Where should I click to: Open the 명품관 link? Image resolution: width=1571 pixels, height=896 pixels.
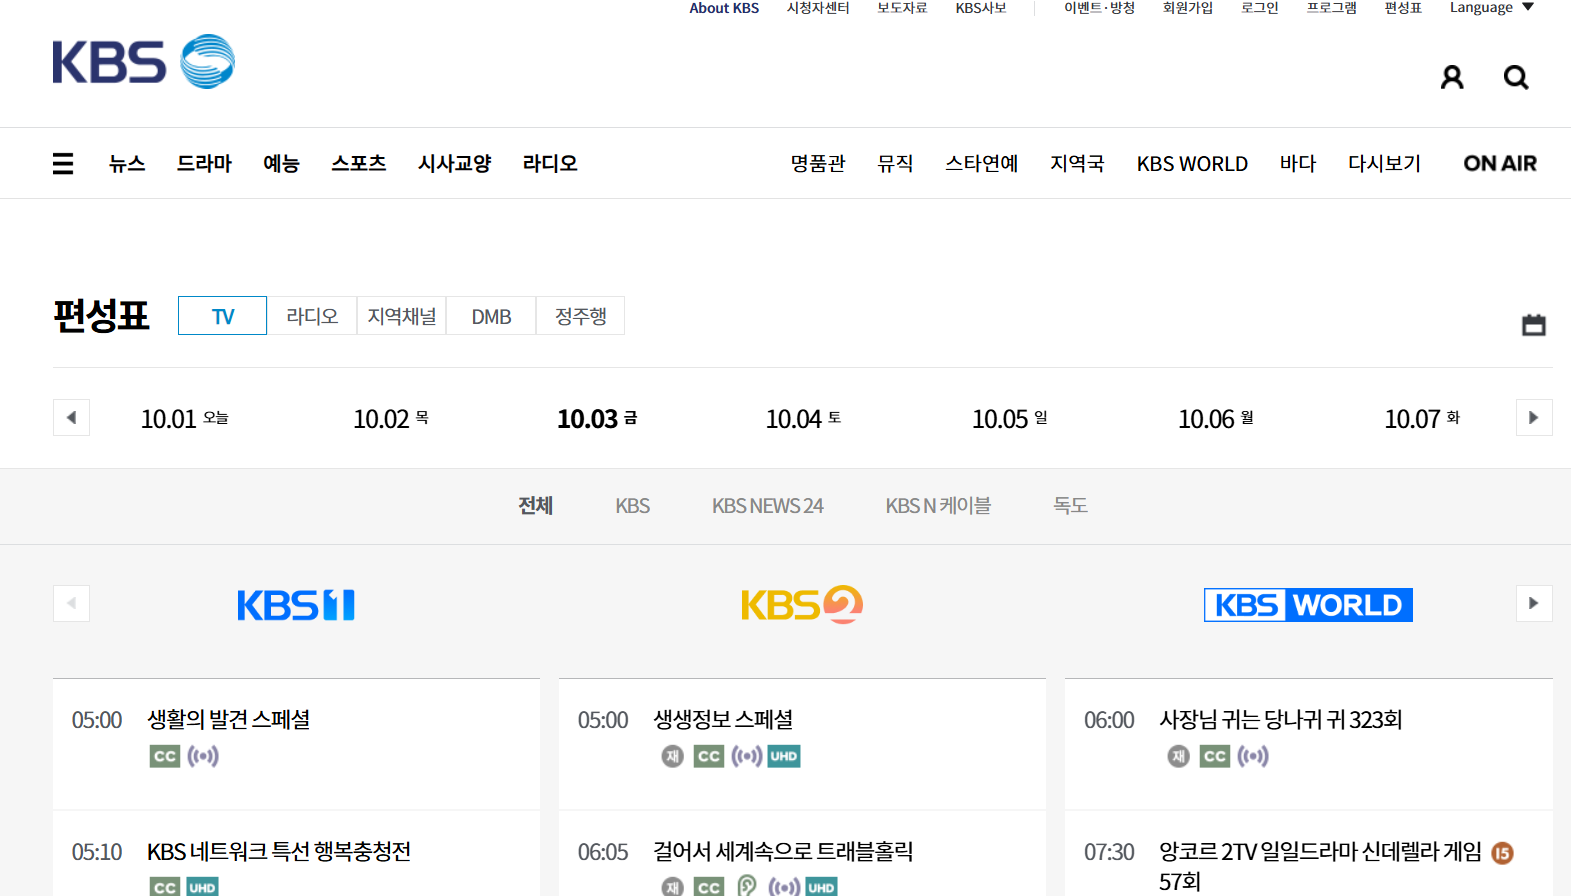point(818,163)
